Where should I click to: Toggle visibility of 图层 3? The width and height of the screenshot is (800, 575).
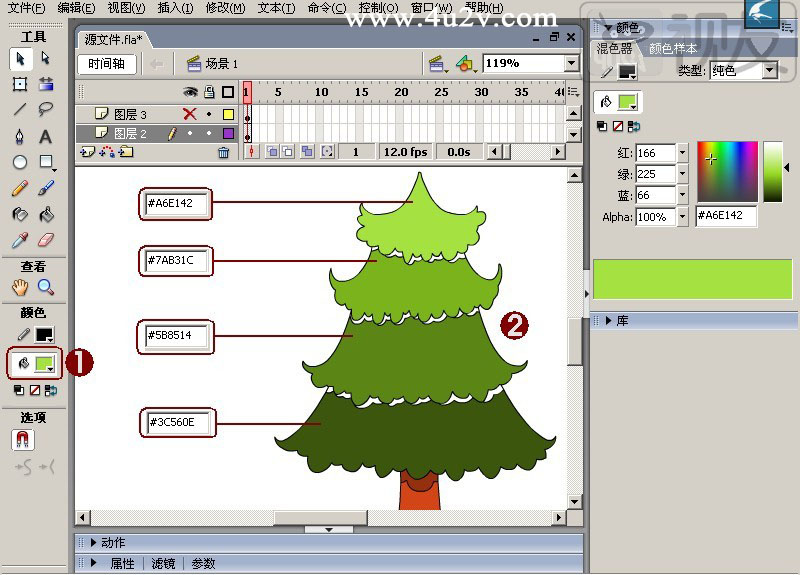point(189,114)
